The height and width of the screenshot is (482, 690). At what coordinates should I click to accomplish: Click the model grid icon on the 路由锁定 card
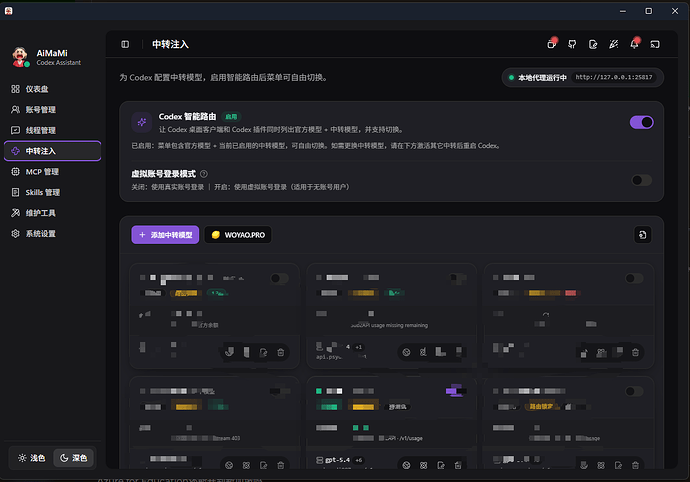pyautogui.click(x=601, y=465)
